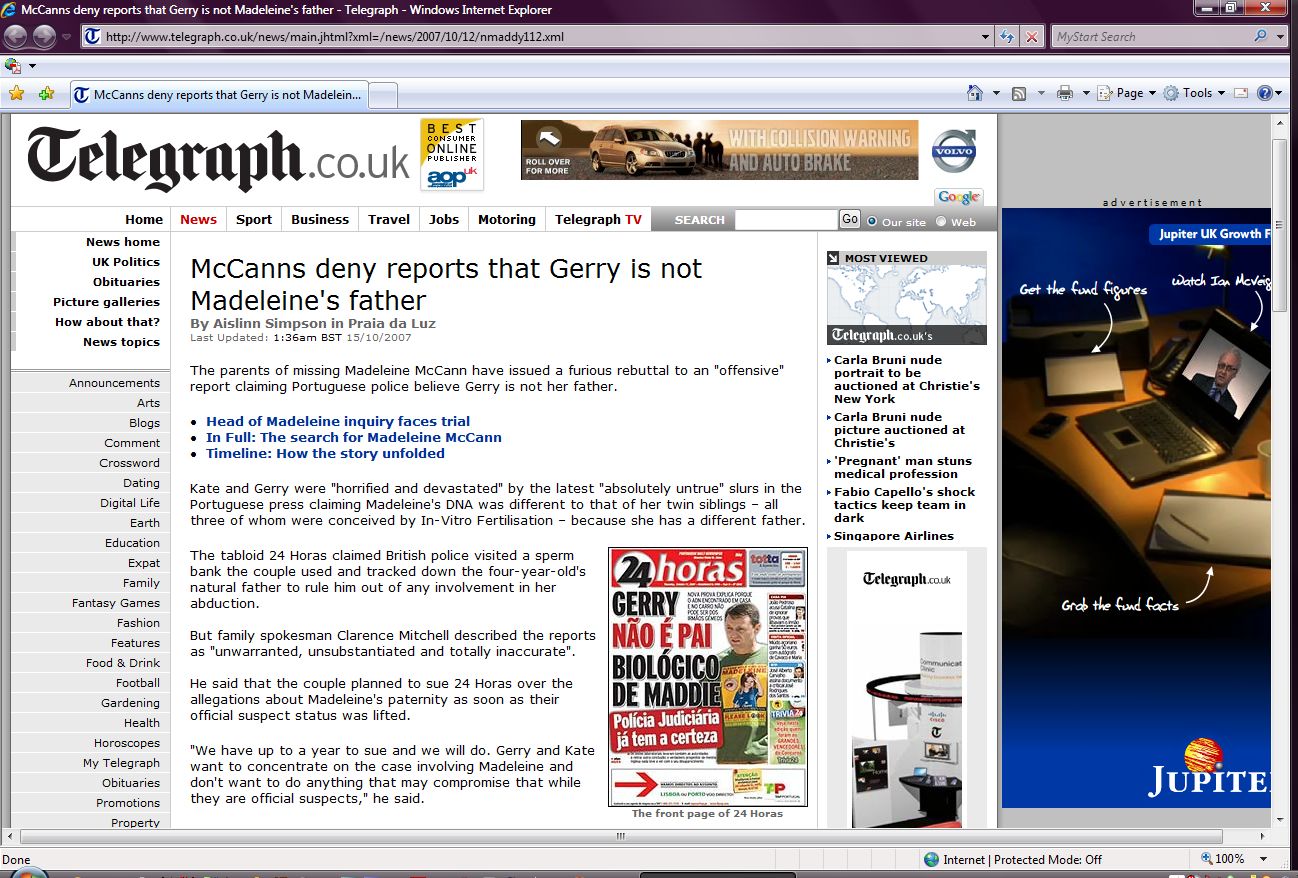
Task: Open the Business section tab
Action: pyautogui.click(x=320, y=219)
